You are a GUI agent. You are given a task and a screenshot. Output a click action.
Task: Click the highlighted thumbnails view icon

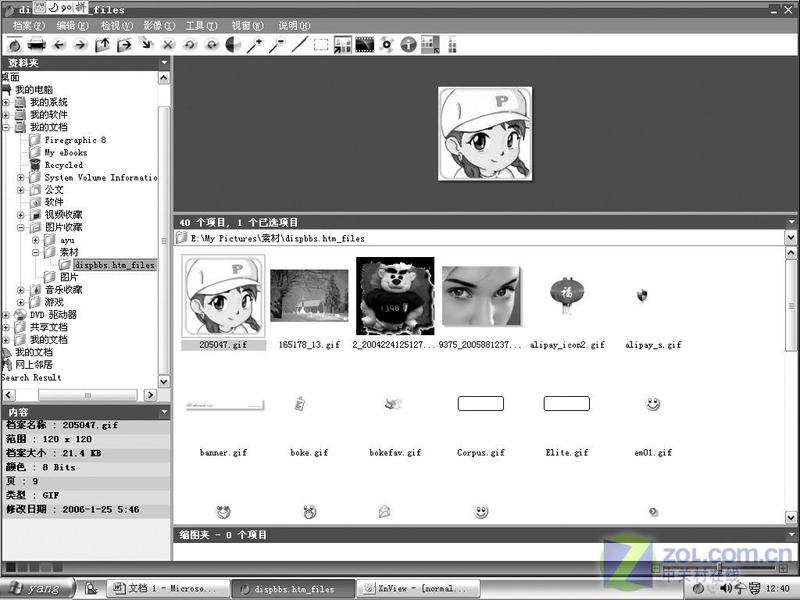(430, 45)
